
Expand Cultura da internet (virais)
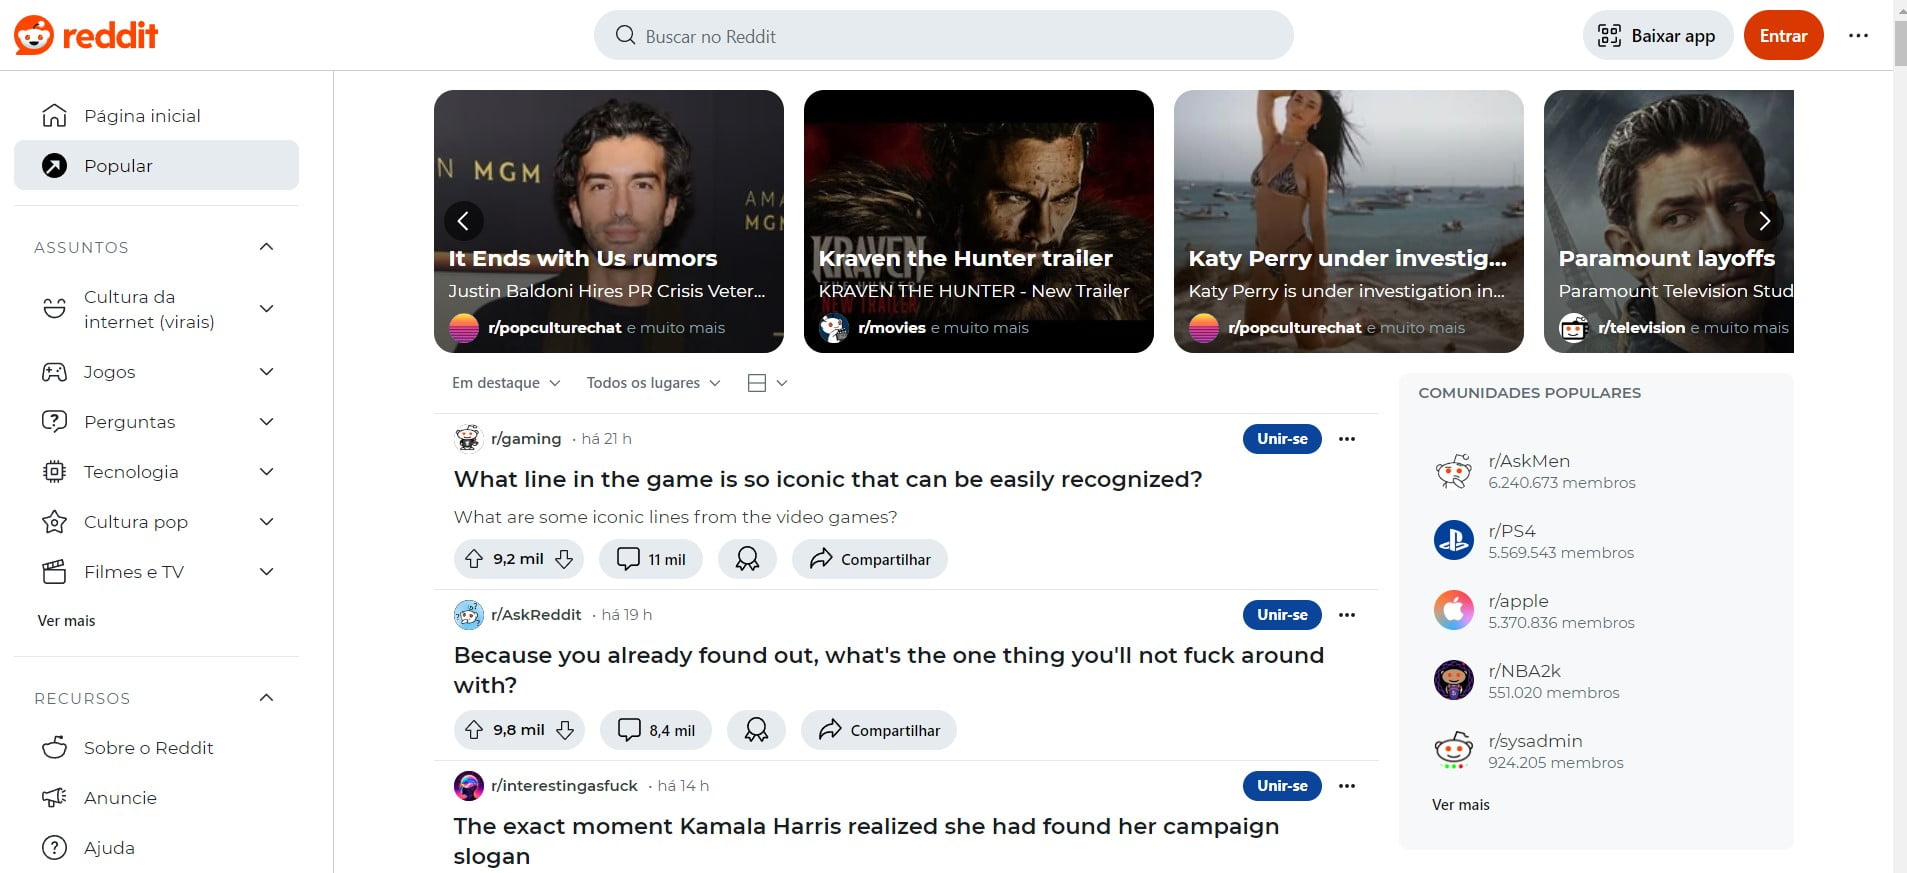click(266, 309)
